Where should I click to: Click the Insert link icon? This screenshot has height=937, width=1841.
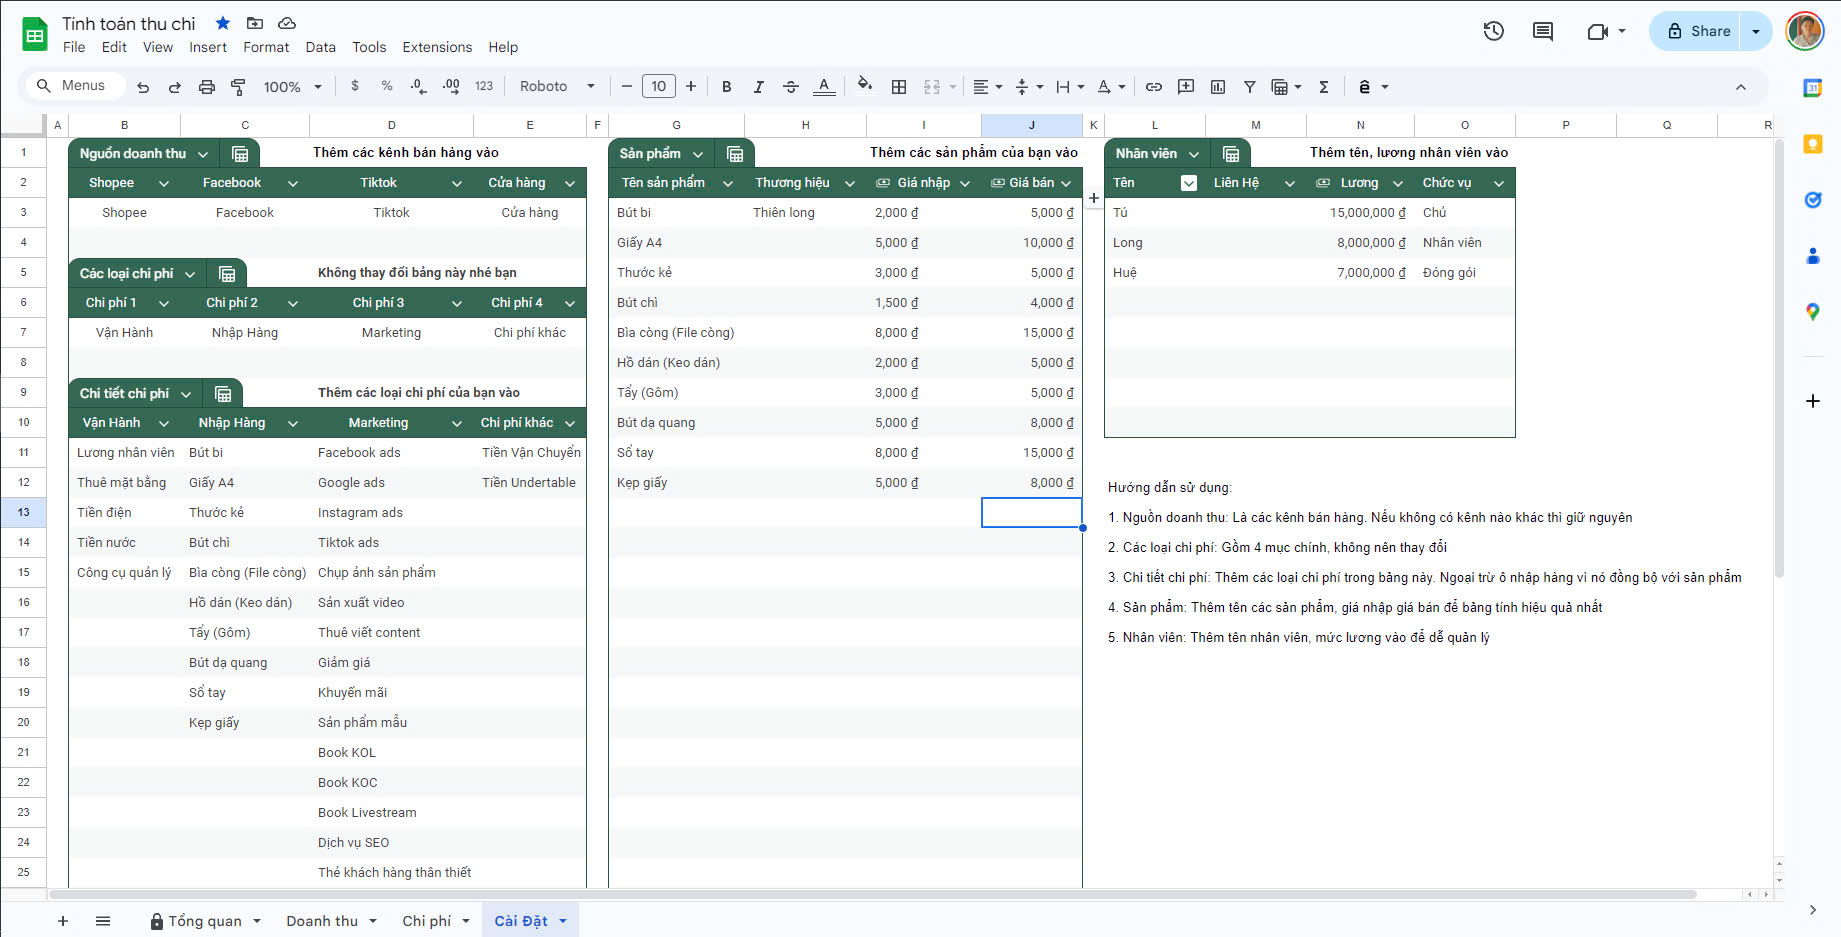[x=1153, y=87]
